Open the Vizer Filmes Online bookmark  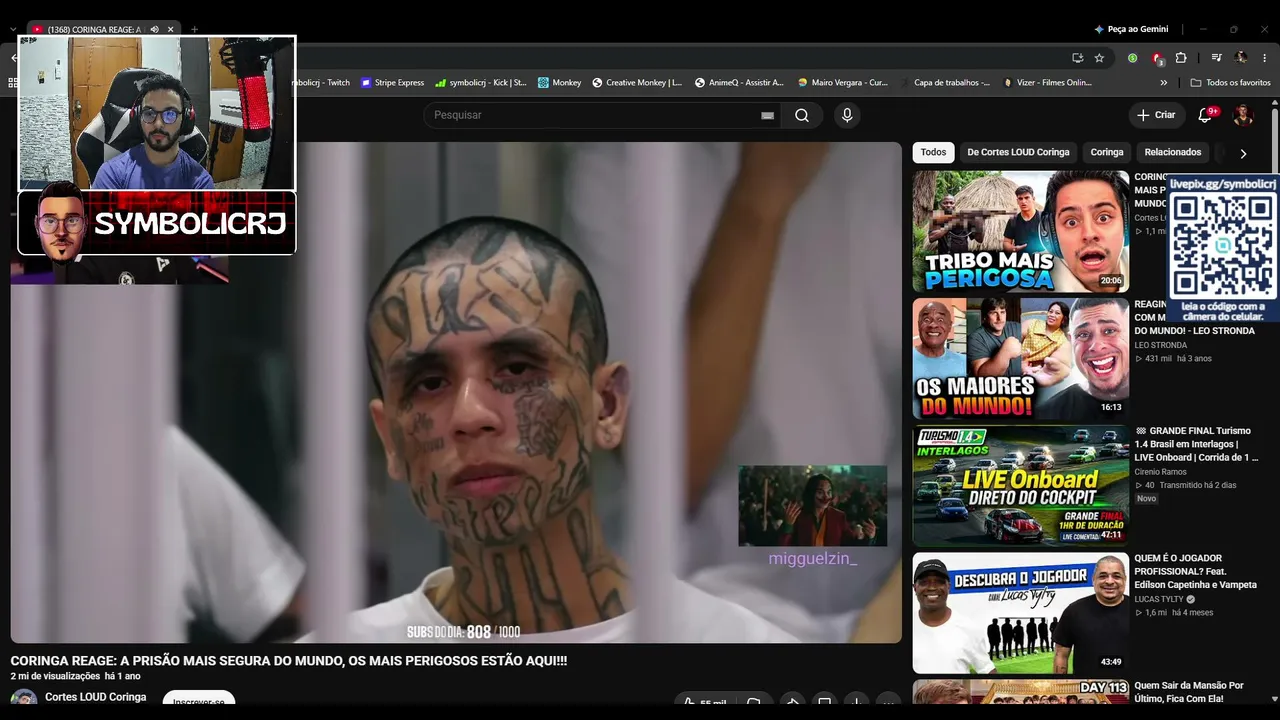tap(1048, 83)
